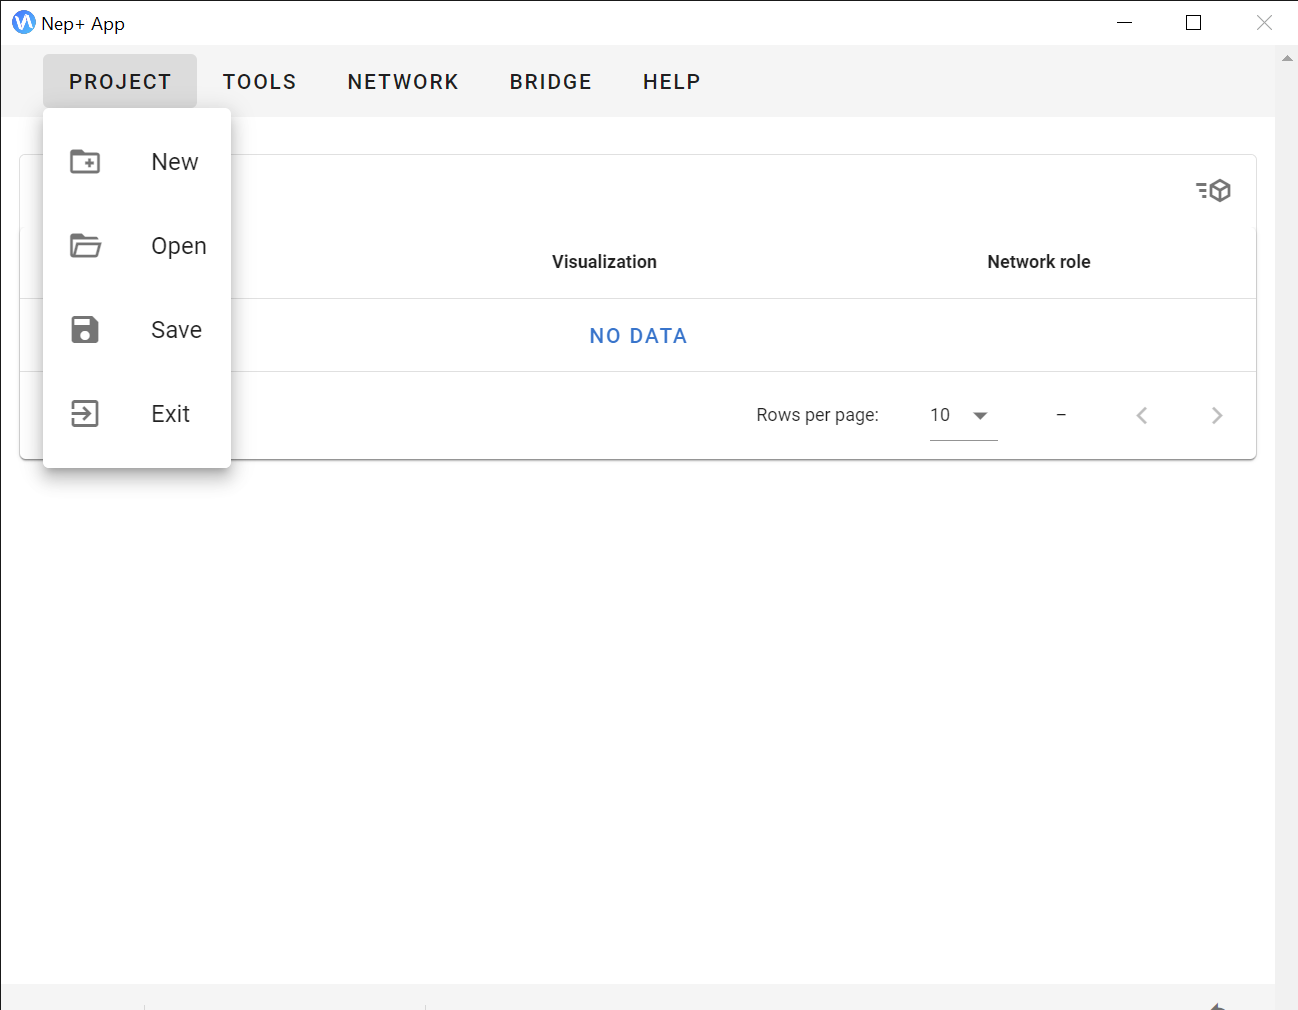Click the cube list icon above table

[1213, 191]
